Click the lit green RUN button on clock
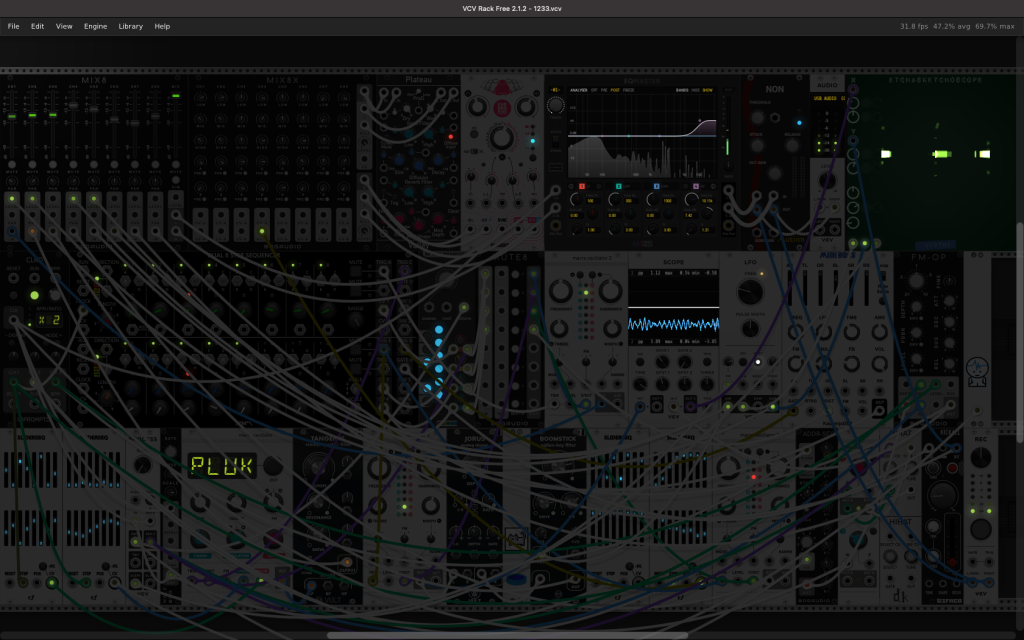Screen dimensions: 1024x640 pyautogui.click(x=34, y=295)
